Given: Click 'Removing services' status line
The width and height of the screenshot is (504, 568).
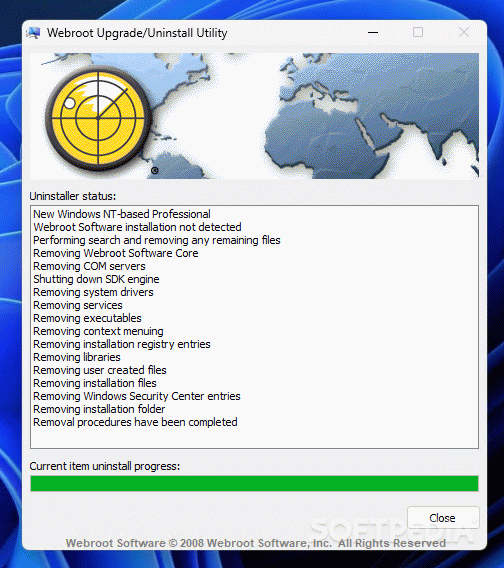Looking at the screenshot, I should tap(78, 305).
